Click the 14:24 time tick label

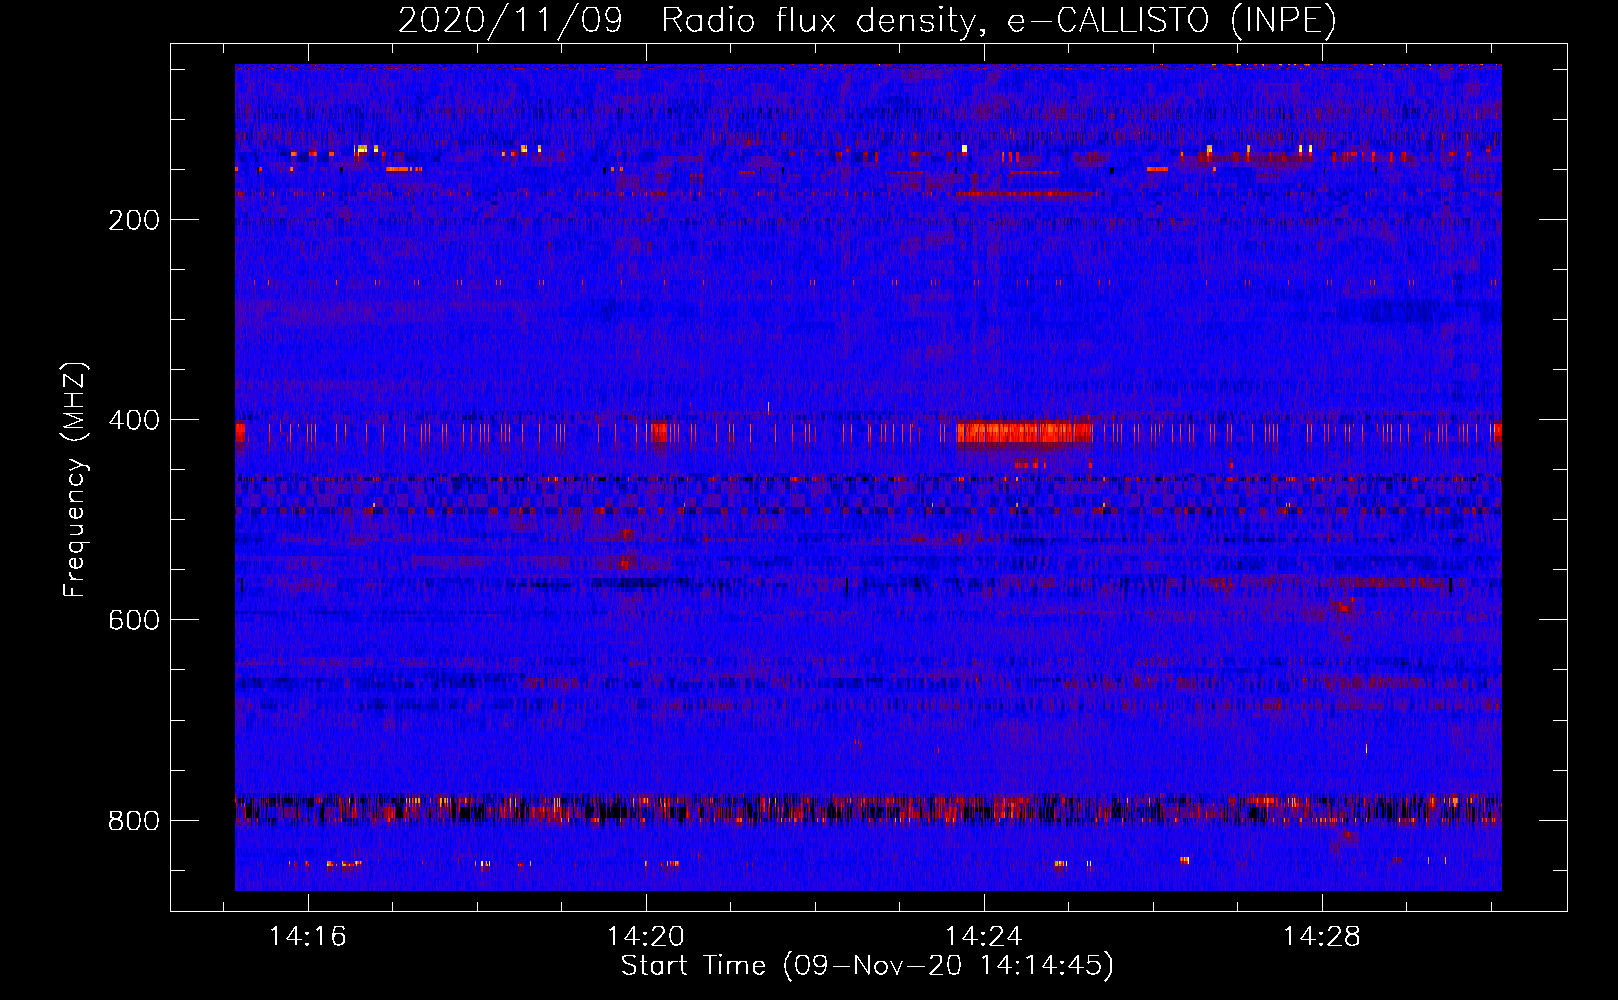click(x=984, y=937)
